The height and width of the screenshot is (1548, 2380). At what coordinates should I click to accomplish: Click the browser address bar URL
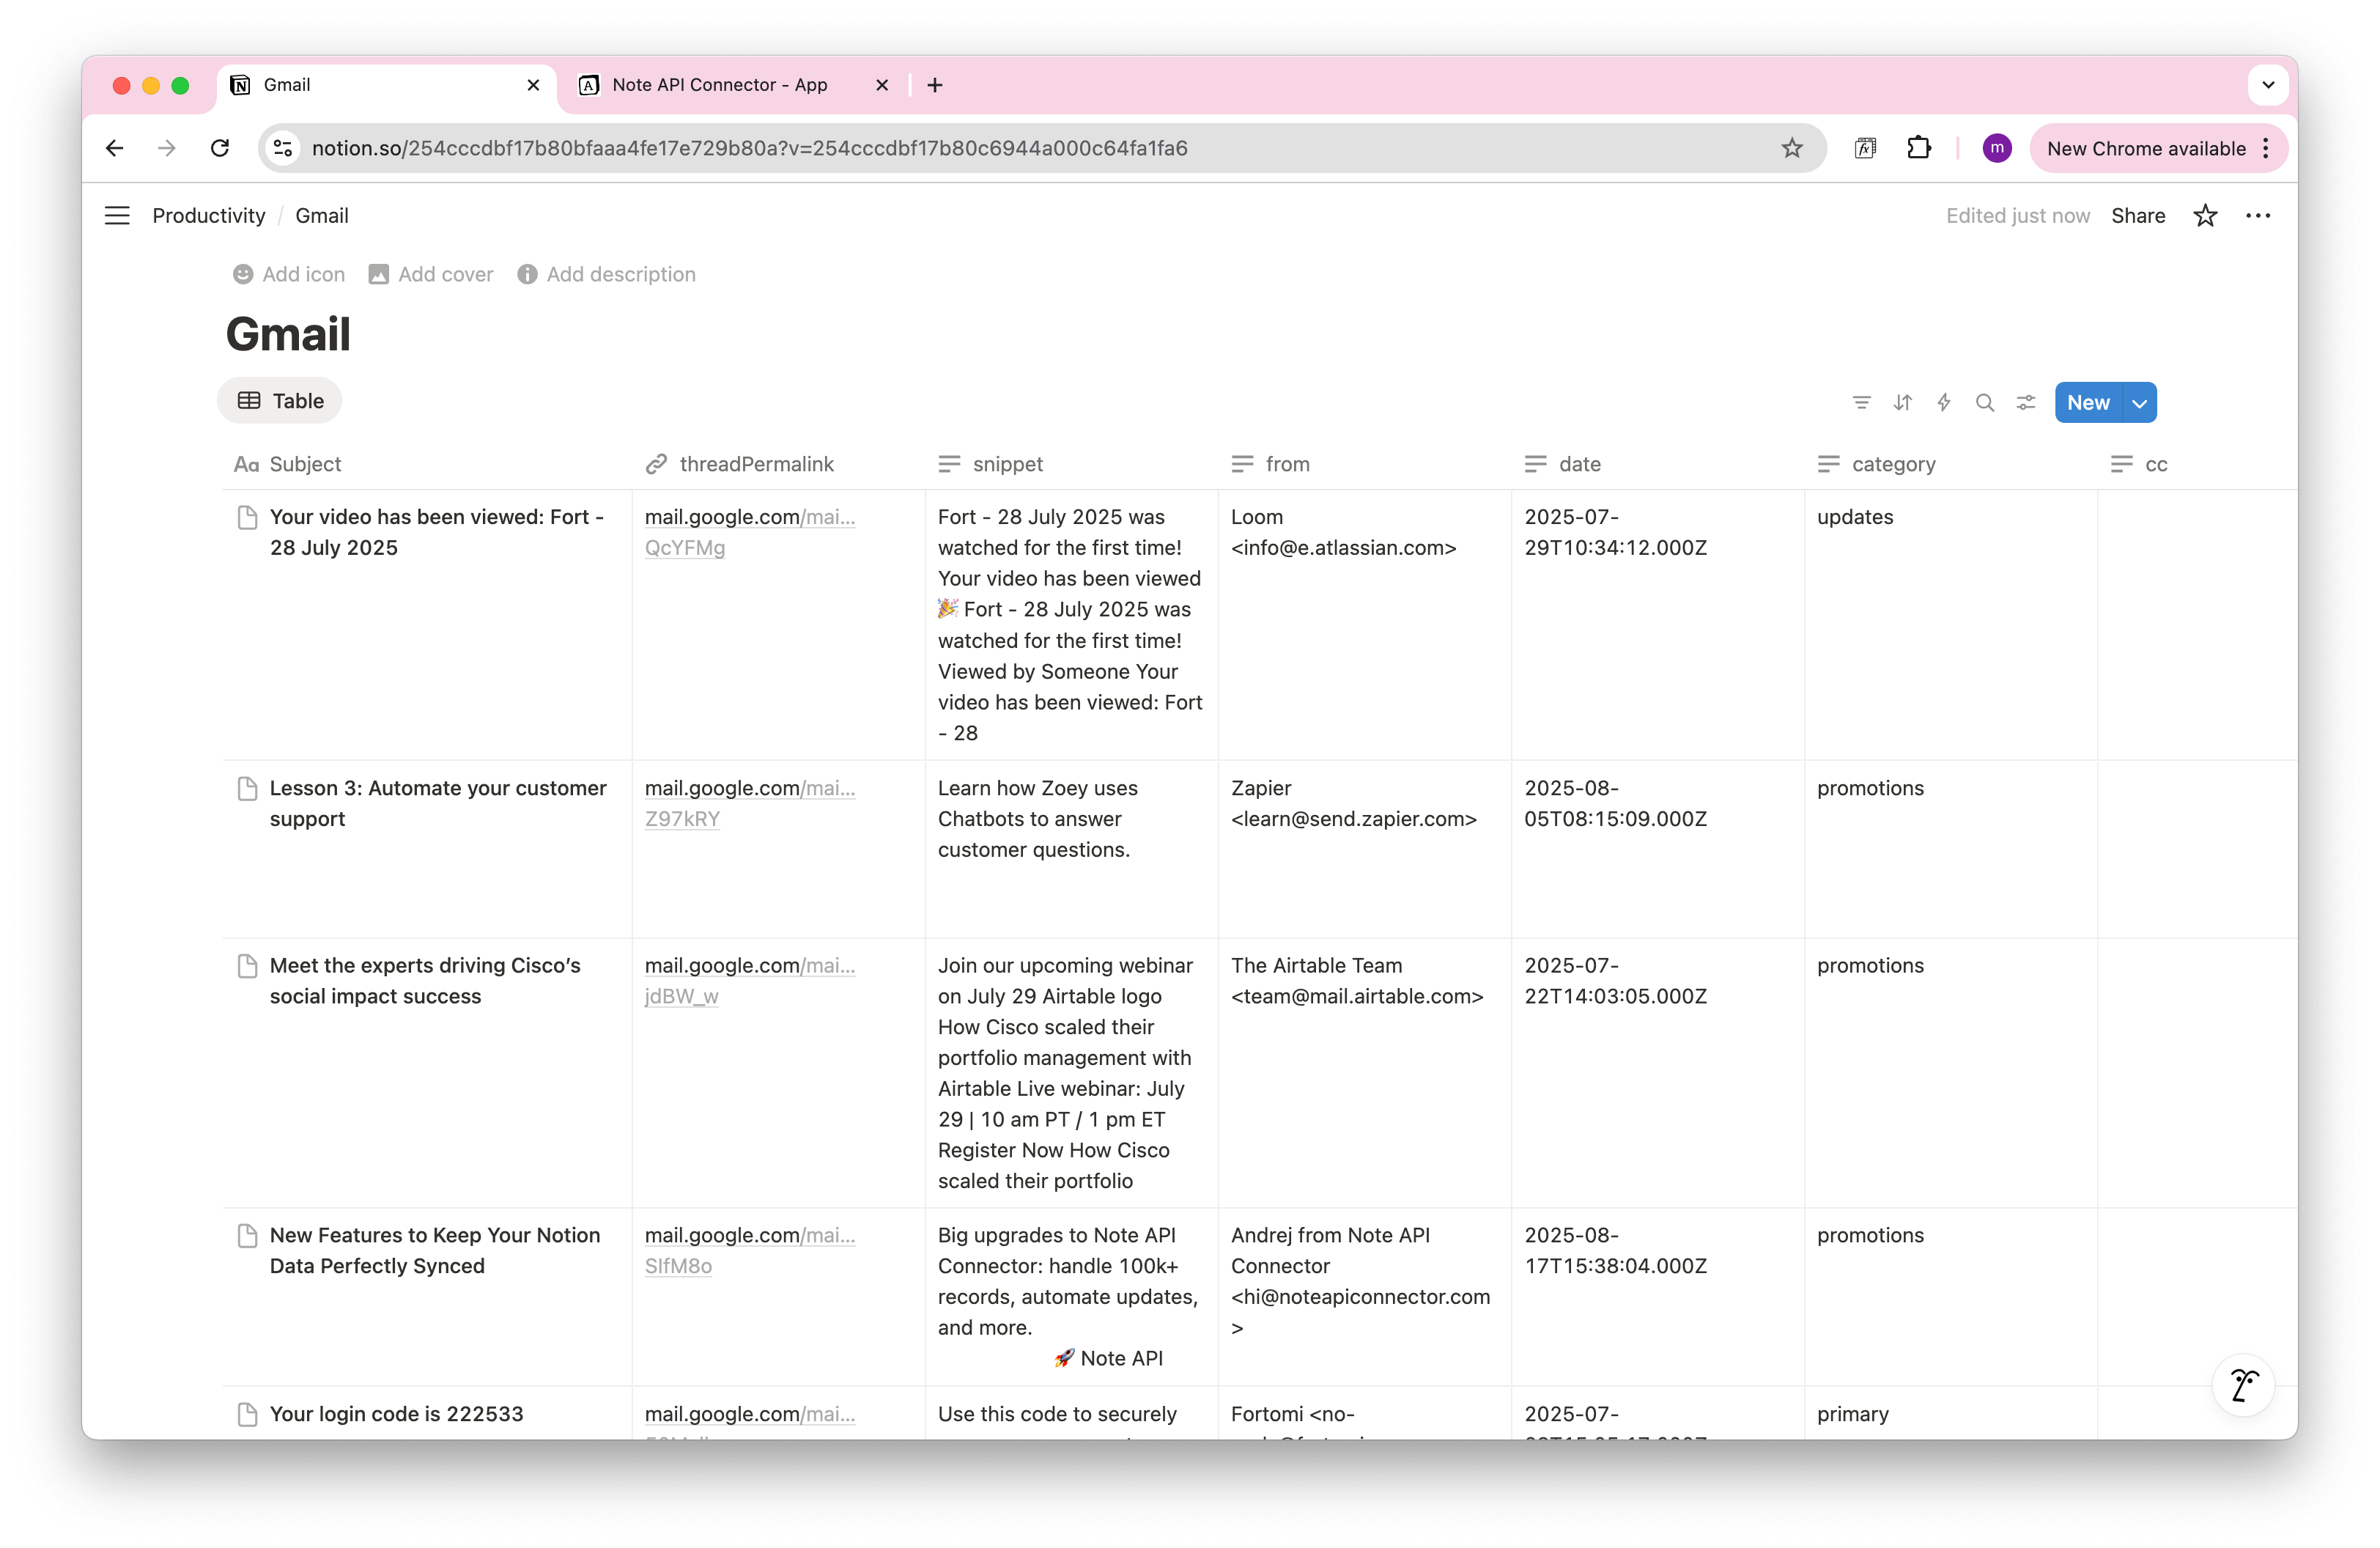click(749, 148)
